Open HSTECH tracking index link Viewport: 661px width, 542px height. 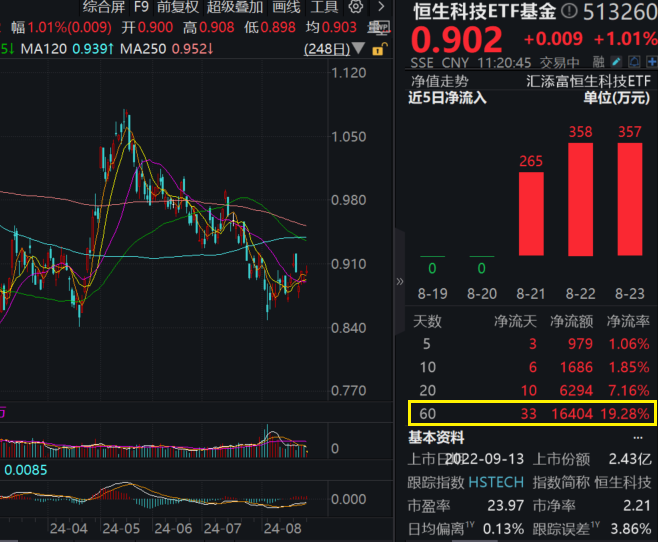click(x=496, y=482)
